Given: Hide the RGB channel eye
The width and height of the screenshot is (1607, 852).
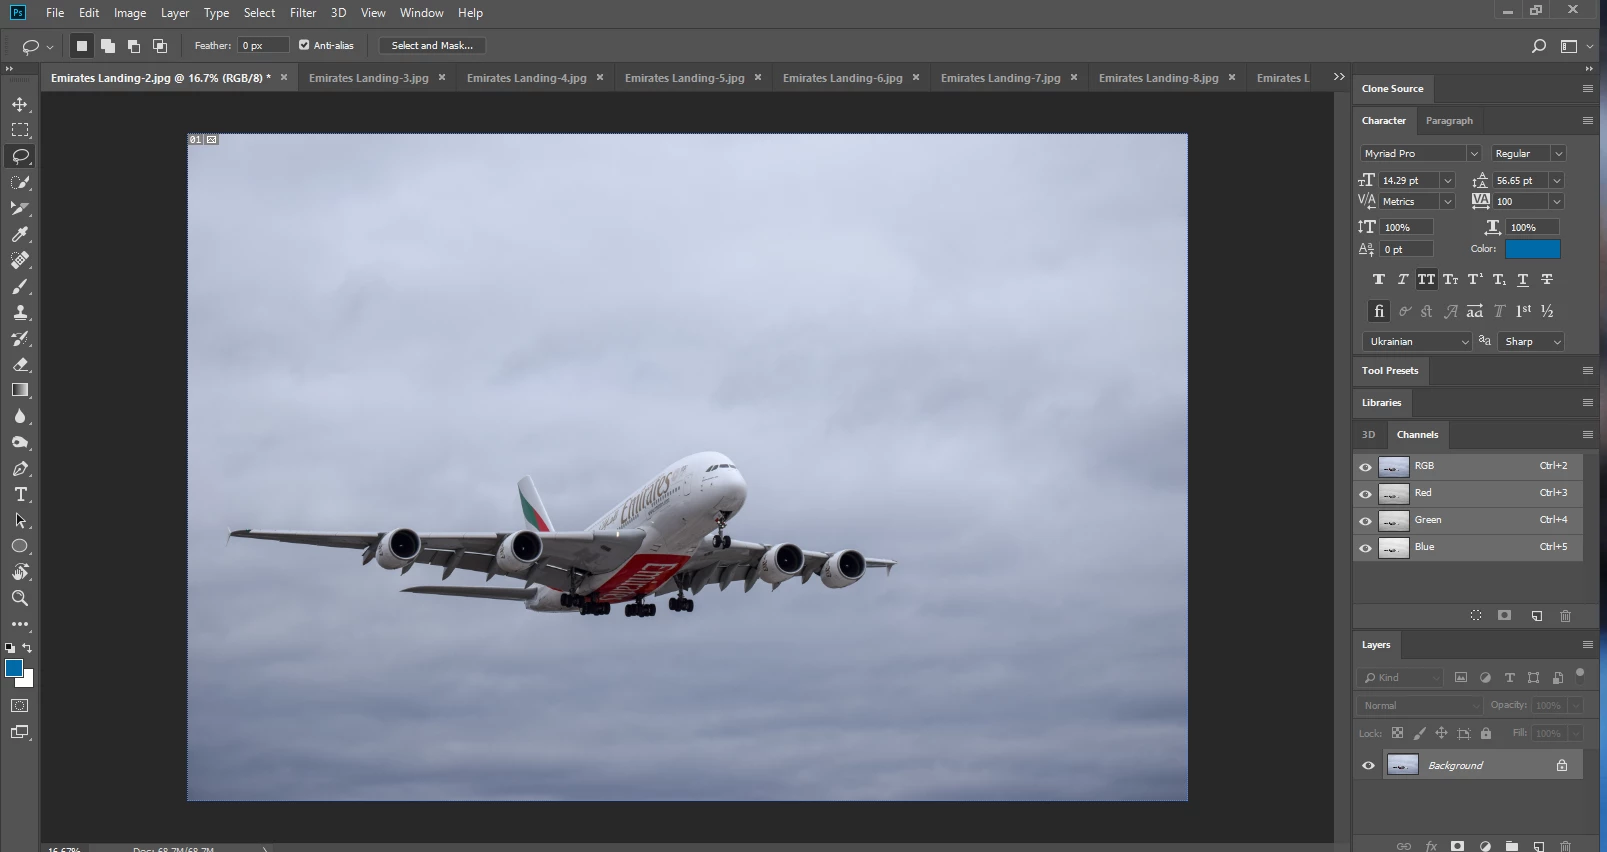Looking at the screenshot, I should (1365, 467).
